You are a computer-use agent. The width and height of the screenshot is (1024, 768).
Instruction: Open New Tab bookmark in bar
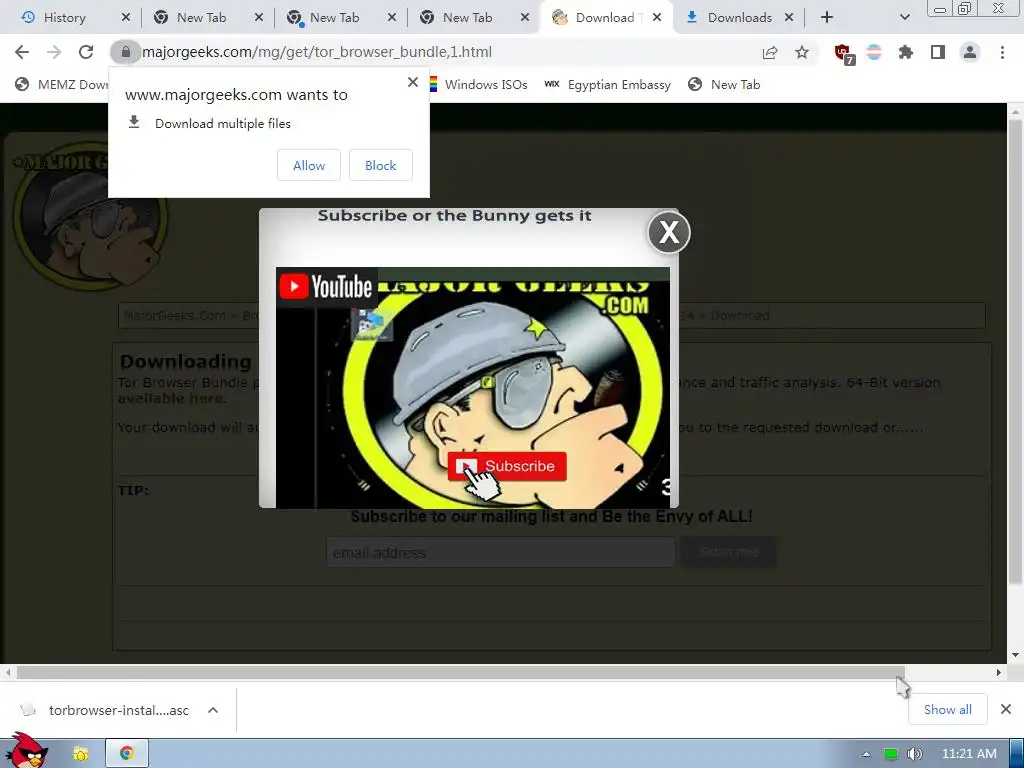coord(724,84)
